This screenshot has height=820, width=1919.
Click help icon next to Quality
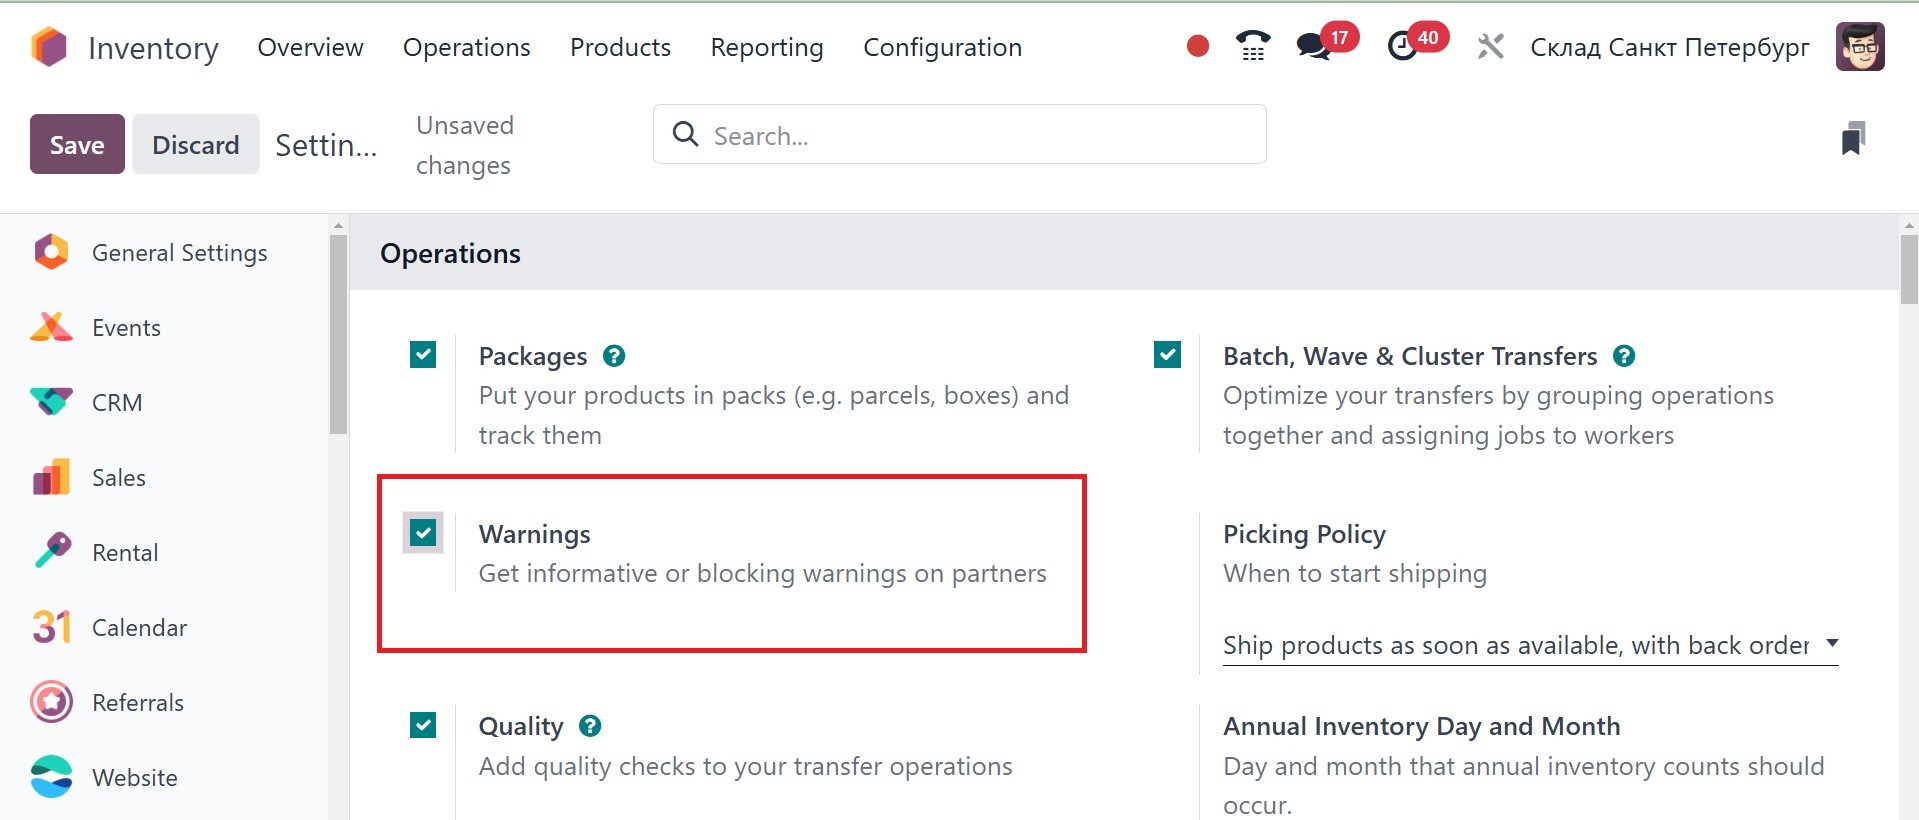[590, 726]
